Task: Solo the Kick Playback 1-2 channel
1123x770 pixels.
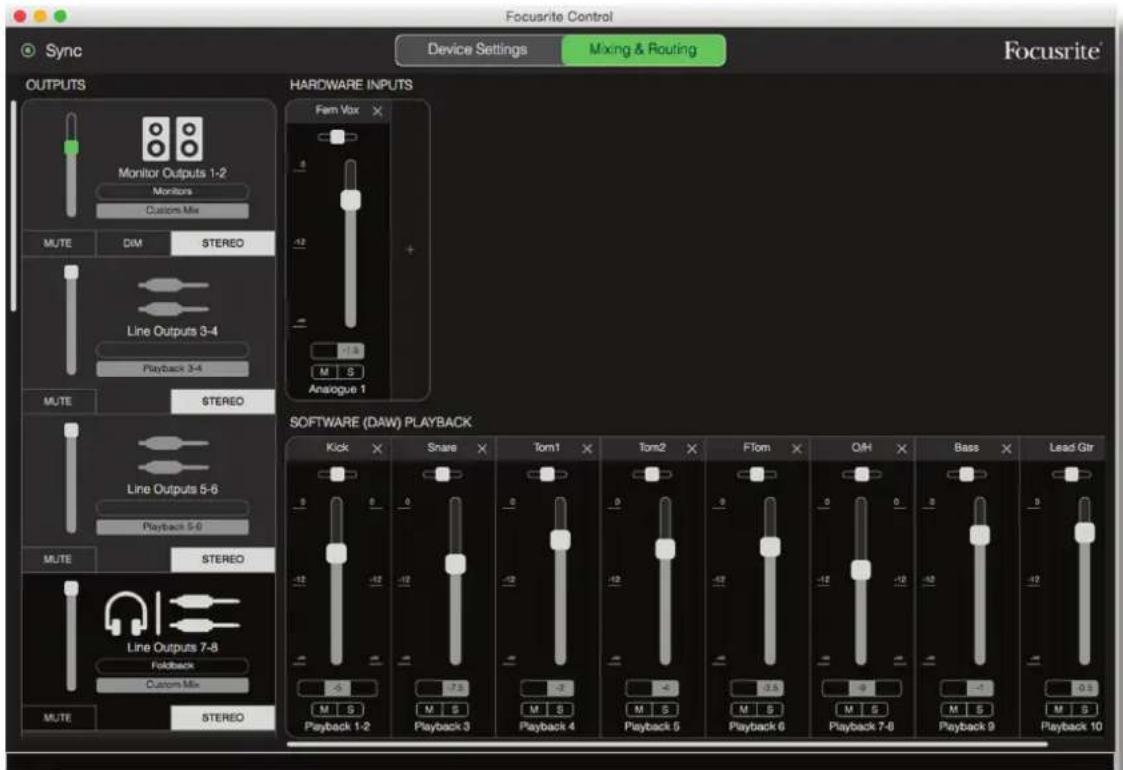Action: (x=351, y=709)
